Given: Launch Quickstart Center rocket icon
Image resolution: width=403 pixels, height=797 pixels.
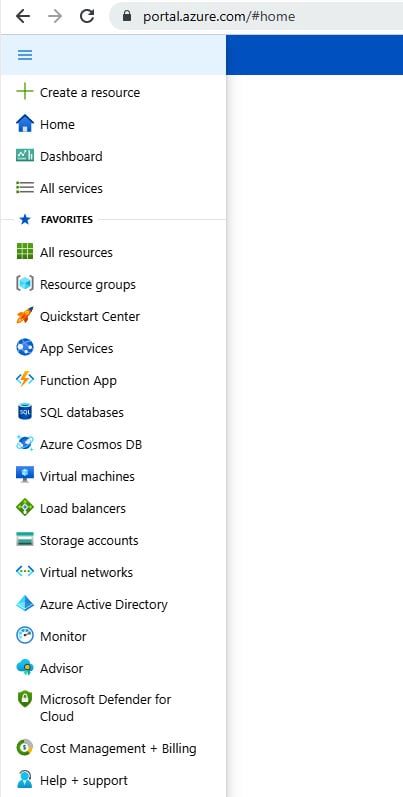Looking at the screenshot, I should pos(24,316).
